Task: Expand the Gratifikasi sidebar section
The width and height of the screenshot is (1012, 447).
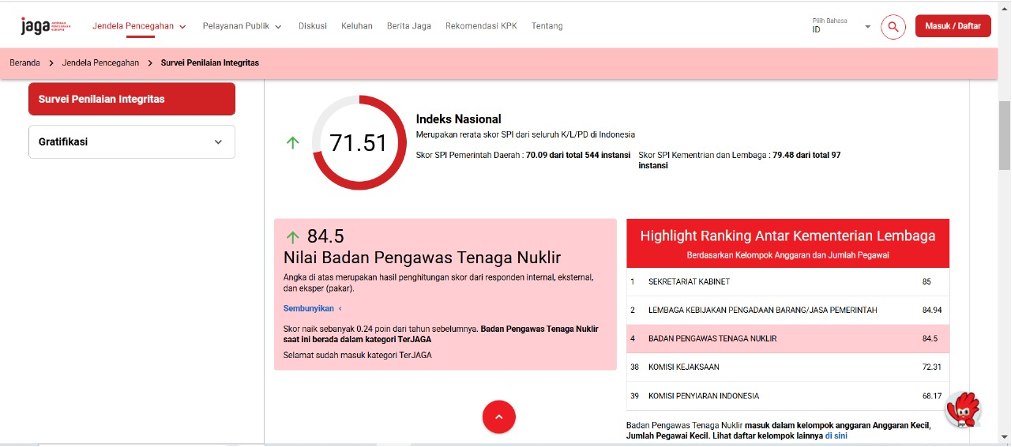Action: tap(132, 142)
